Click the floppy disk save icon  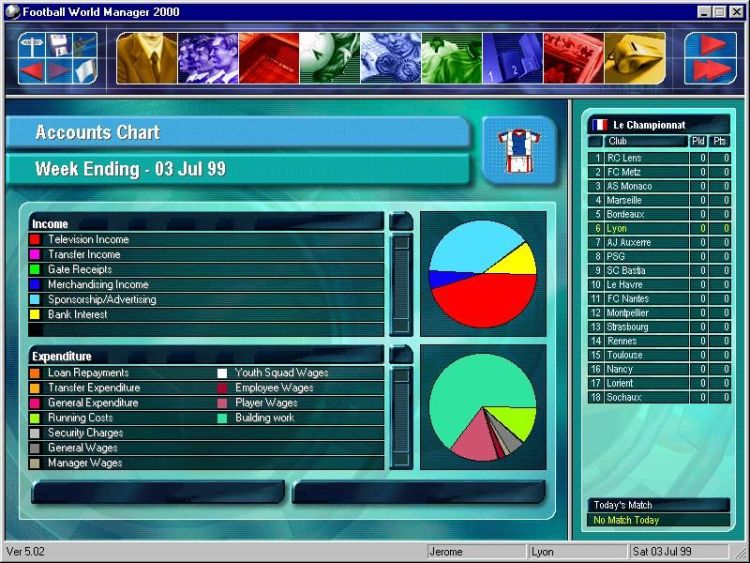[x=59, y=44]
